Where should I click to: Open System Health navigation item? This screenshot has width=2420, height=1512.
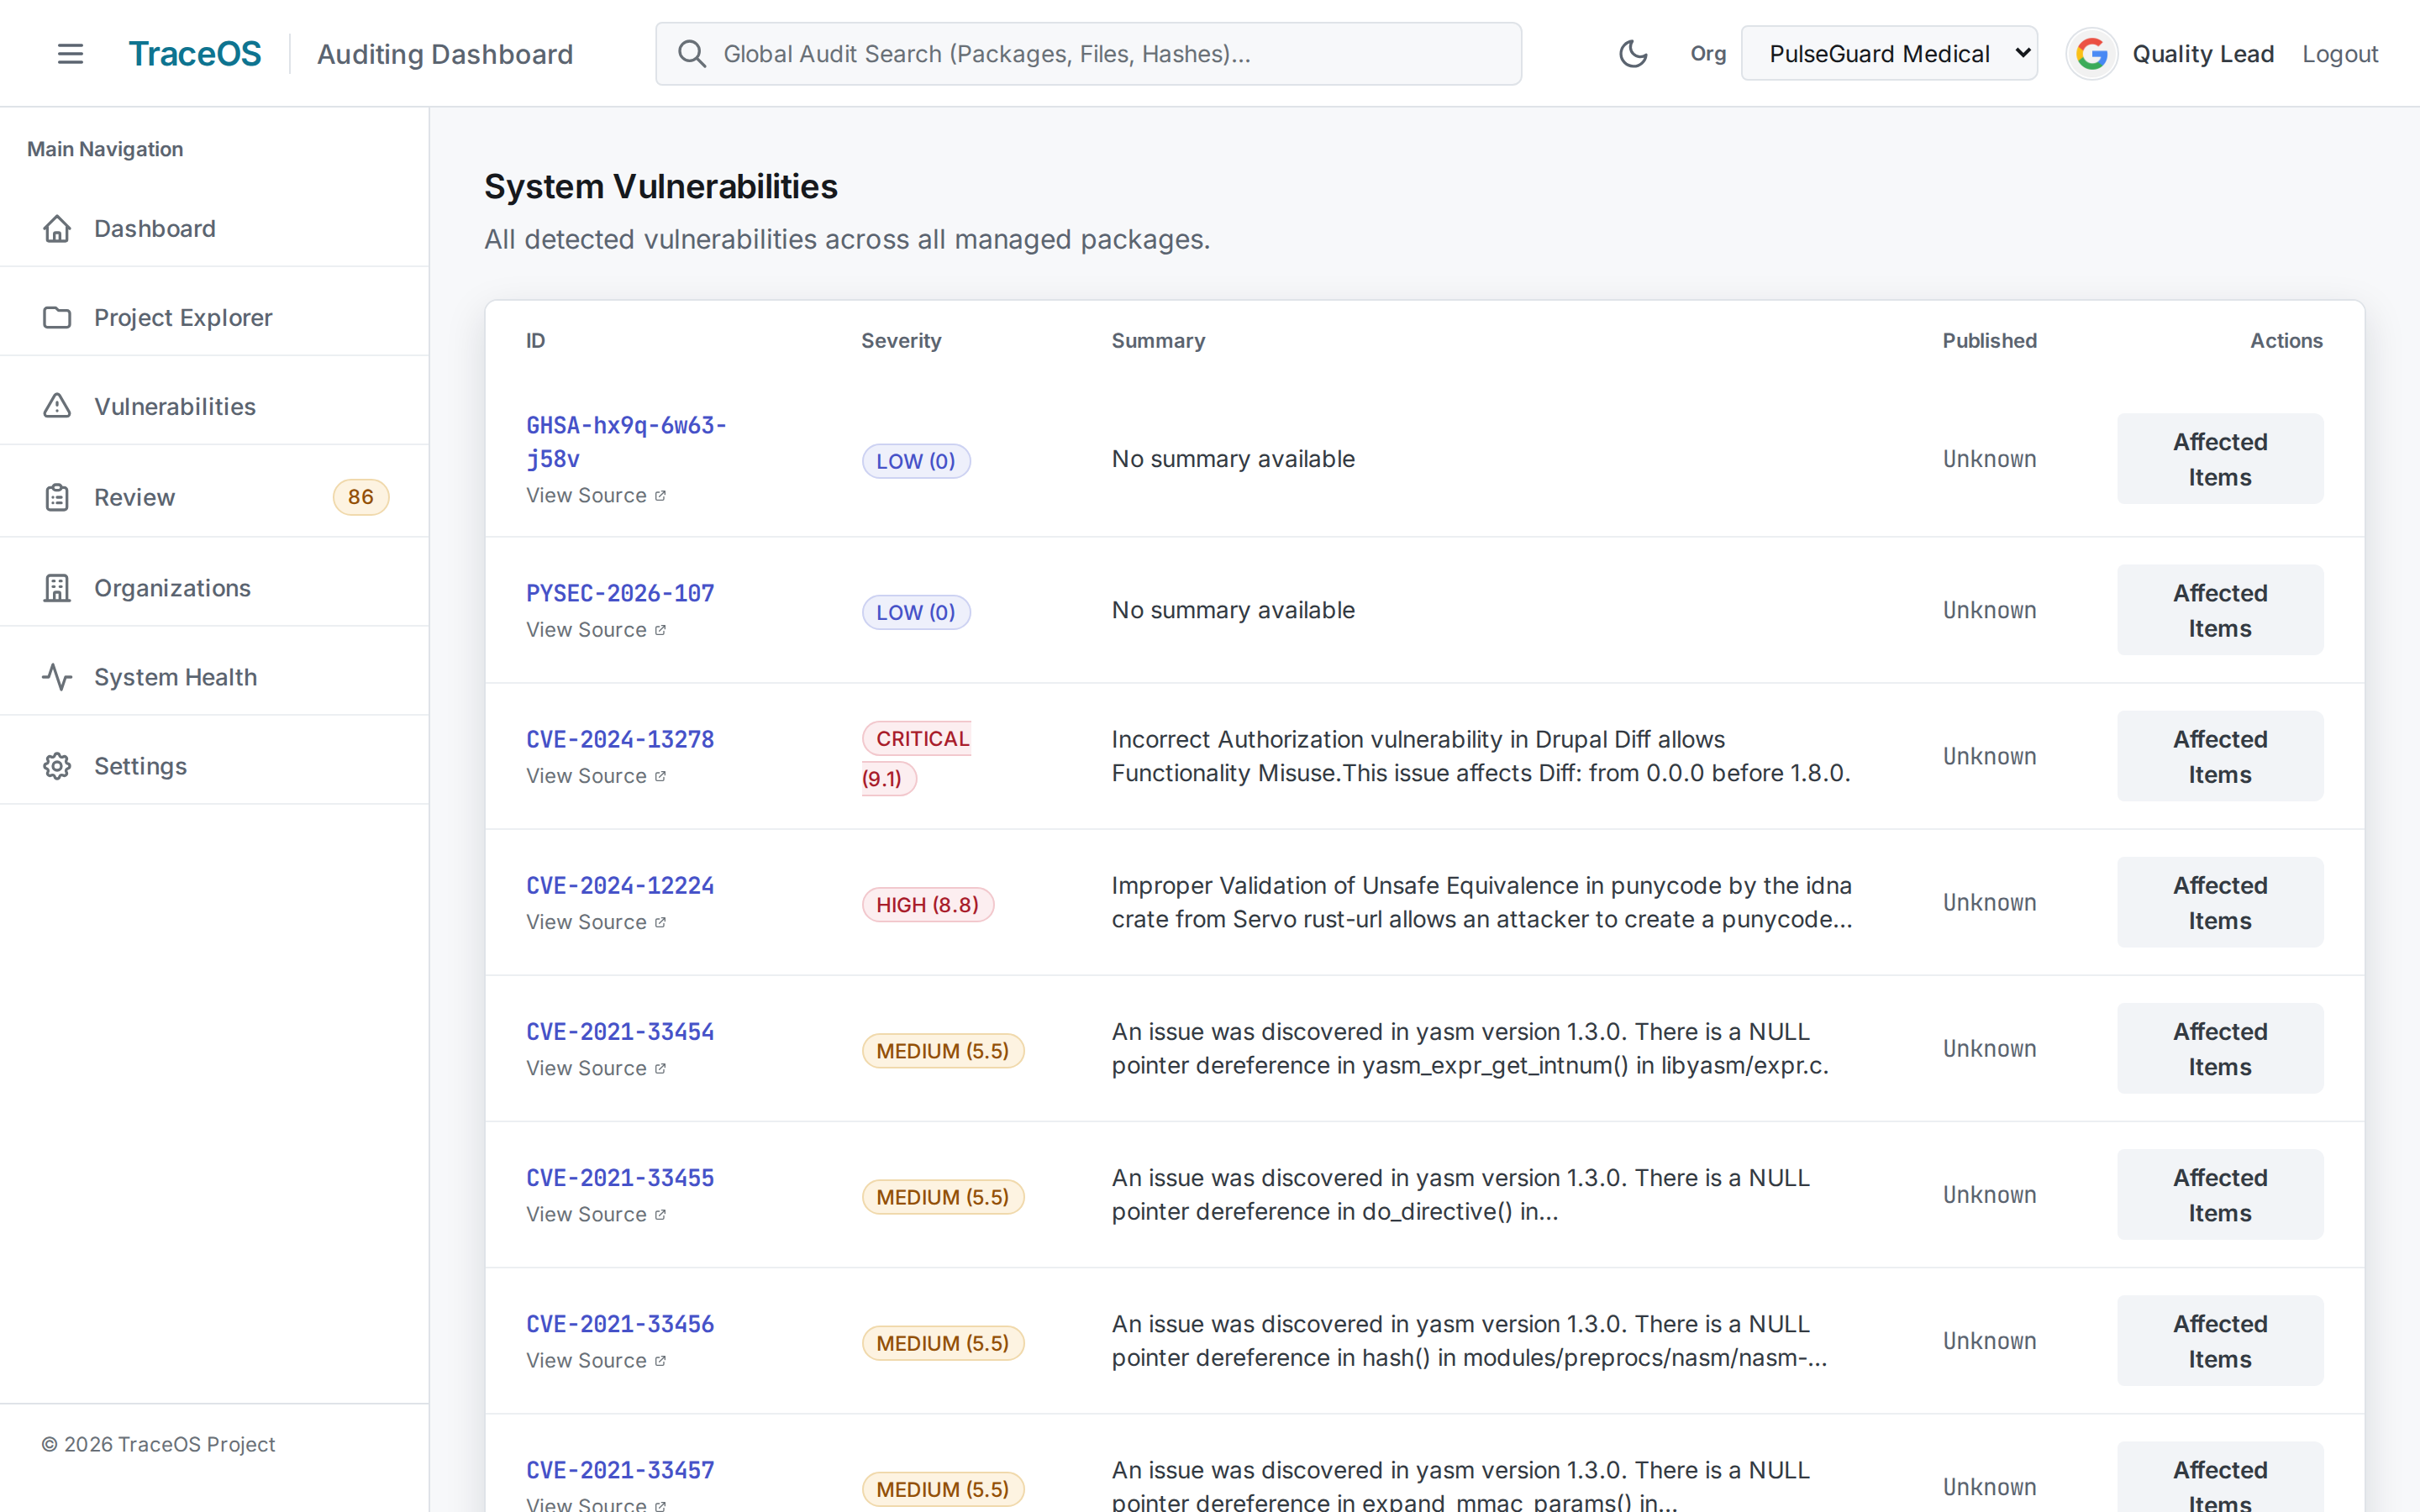click(x=214, y=677)
